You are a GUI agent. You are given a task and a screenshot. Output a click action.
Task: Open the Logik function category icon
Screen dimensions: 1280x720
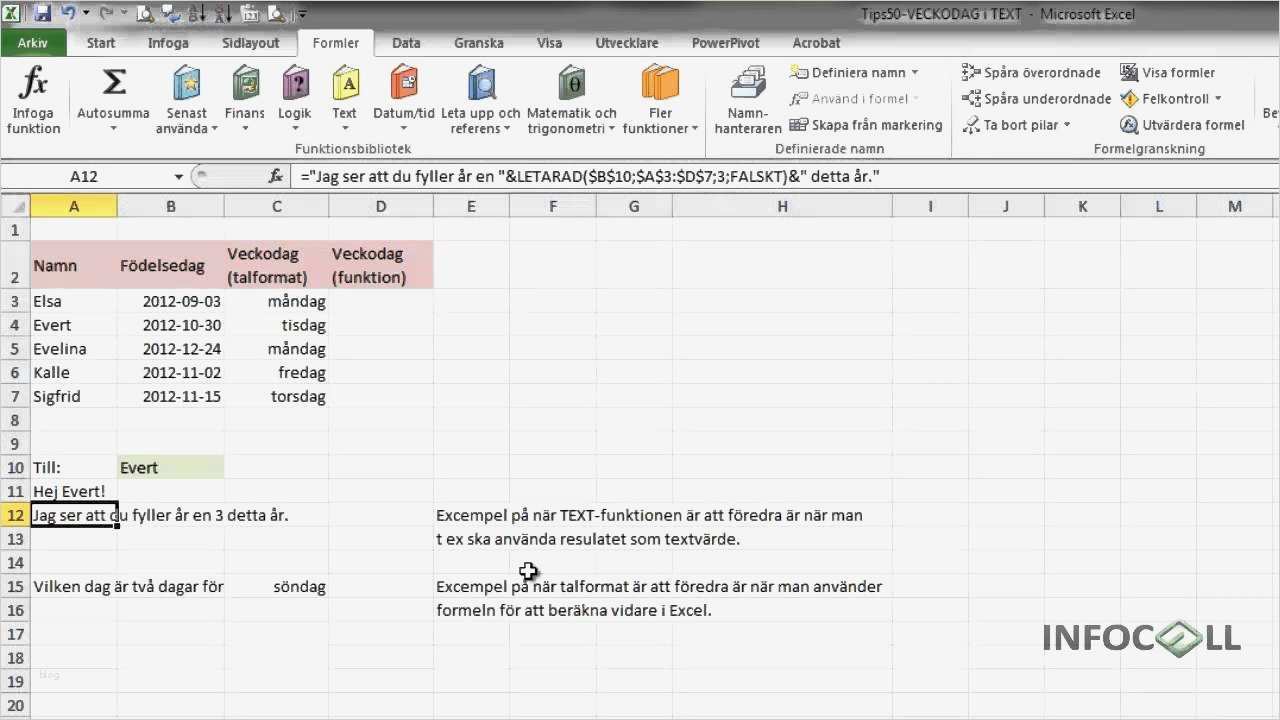[x=294, y=95]
